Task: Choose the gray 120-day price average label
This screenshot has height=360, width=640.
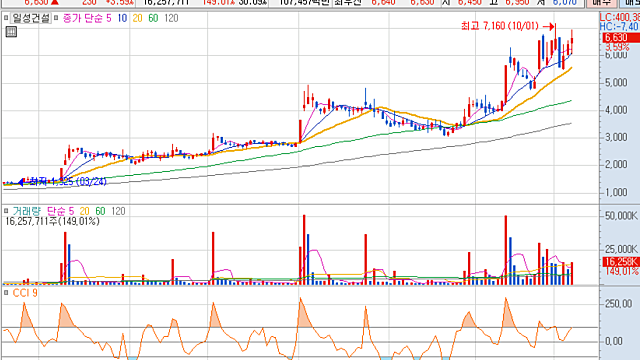Action: [171, 18]
